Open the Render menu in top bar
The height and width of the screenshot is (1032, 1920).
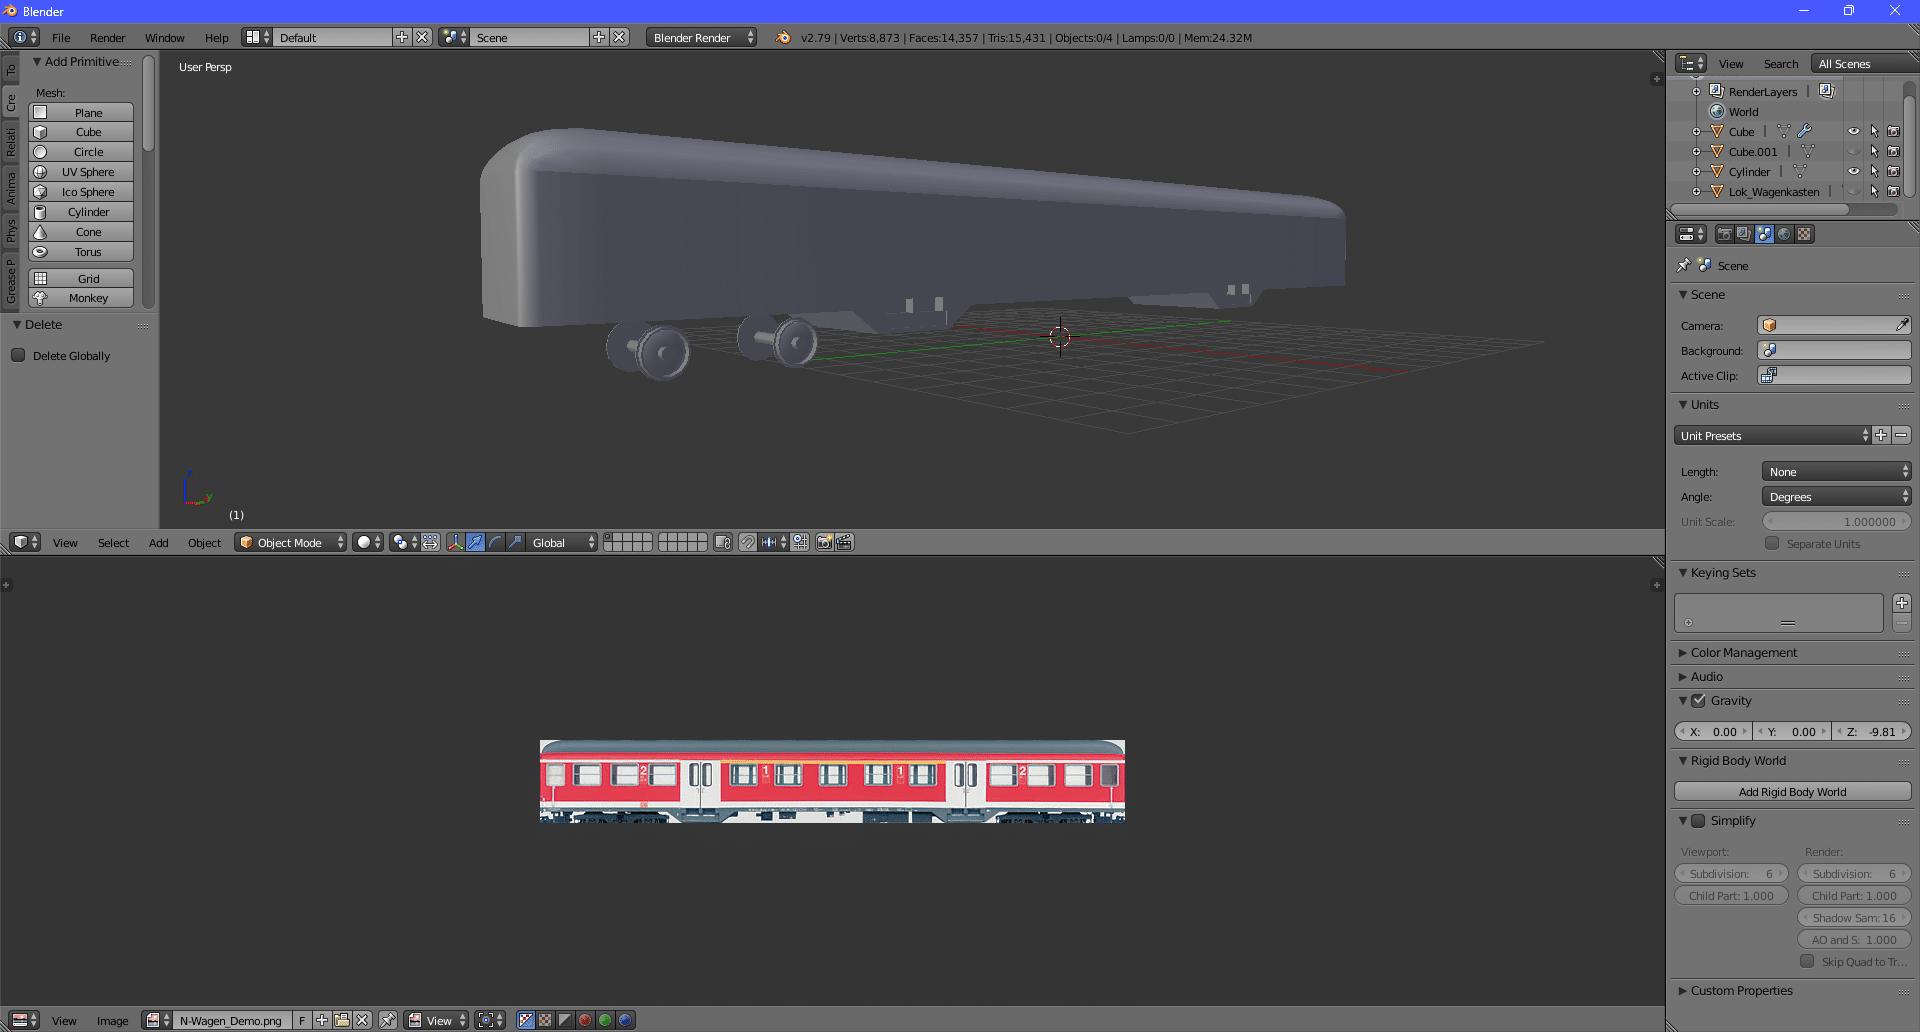click(x=107, y=38)
